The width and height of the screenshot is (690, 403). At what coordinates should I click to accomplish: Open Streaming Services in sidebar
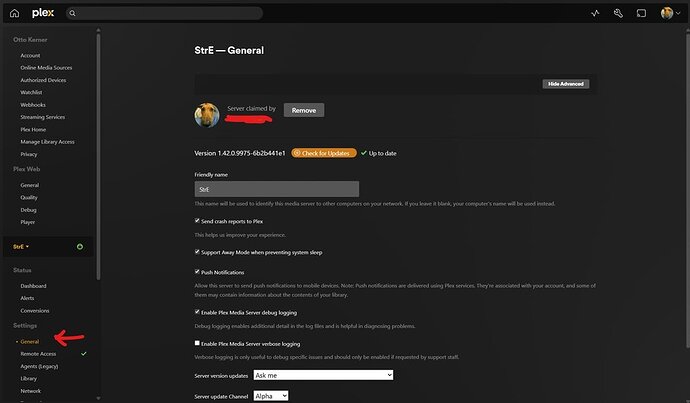click(x=43, y=117)
